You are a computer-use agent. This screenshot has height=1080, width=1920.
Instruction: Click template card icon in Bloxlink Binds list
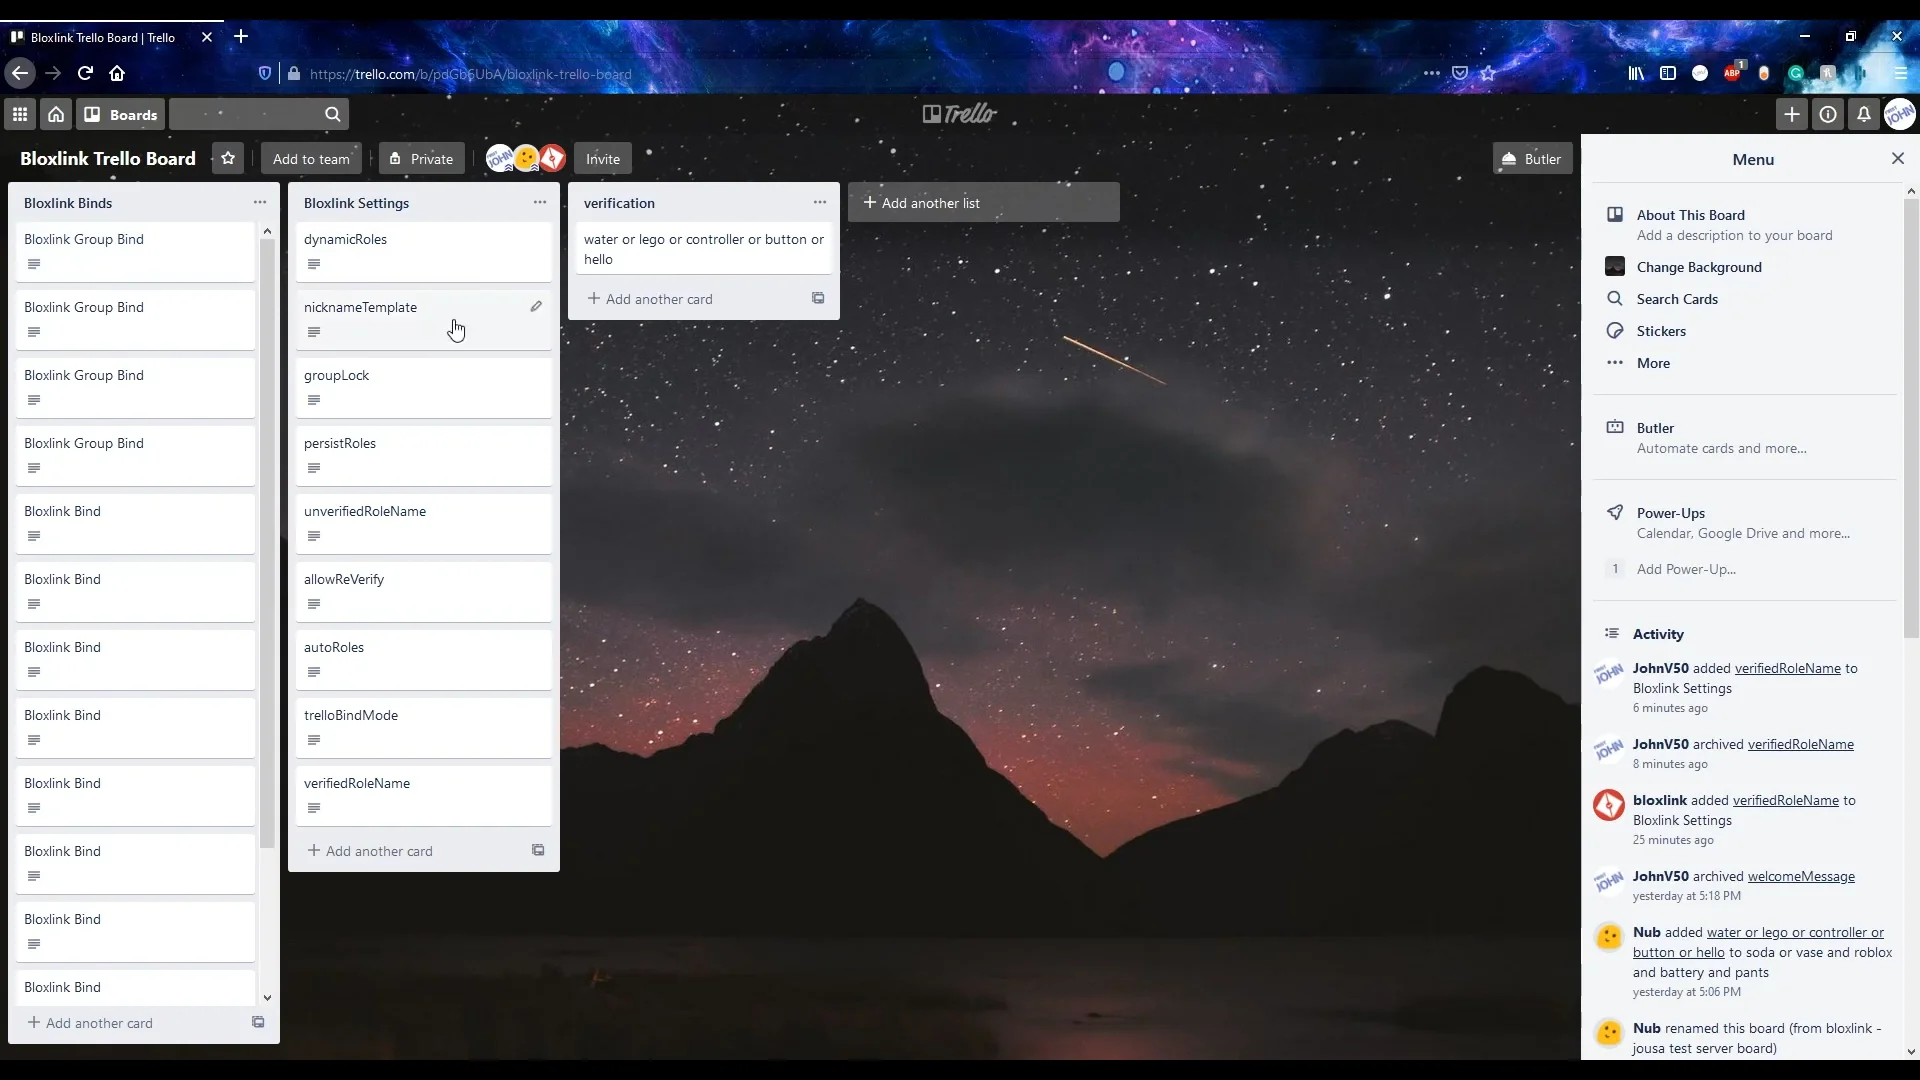click(x=258, y=1023)
